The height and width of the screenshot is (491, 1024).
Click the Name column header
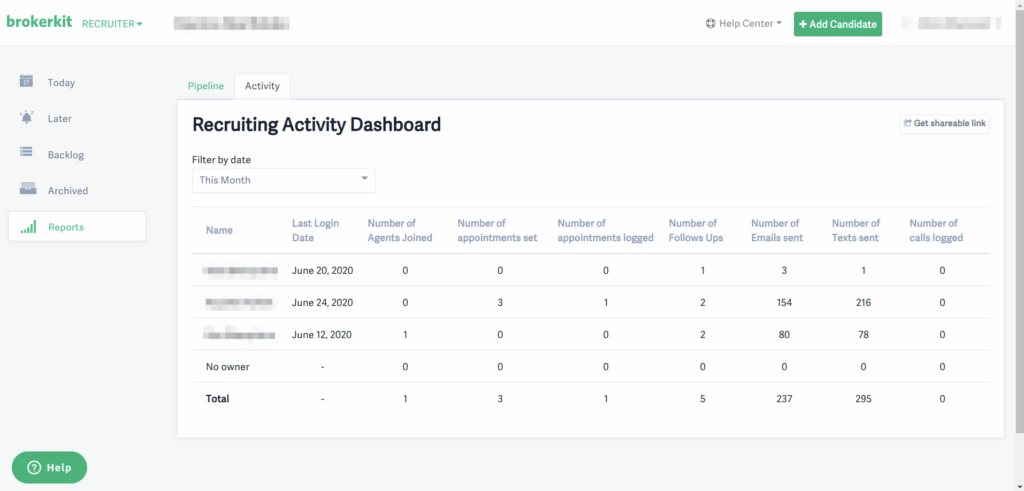point(219,230)
